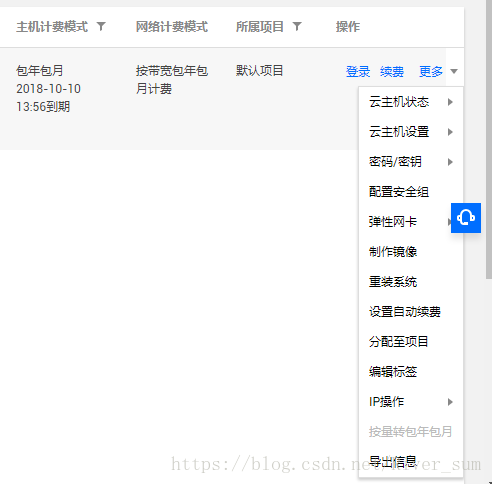Select 配置安全组 from the menu

point(411,192)
